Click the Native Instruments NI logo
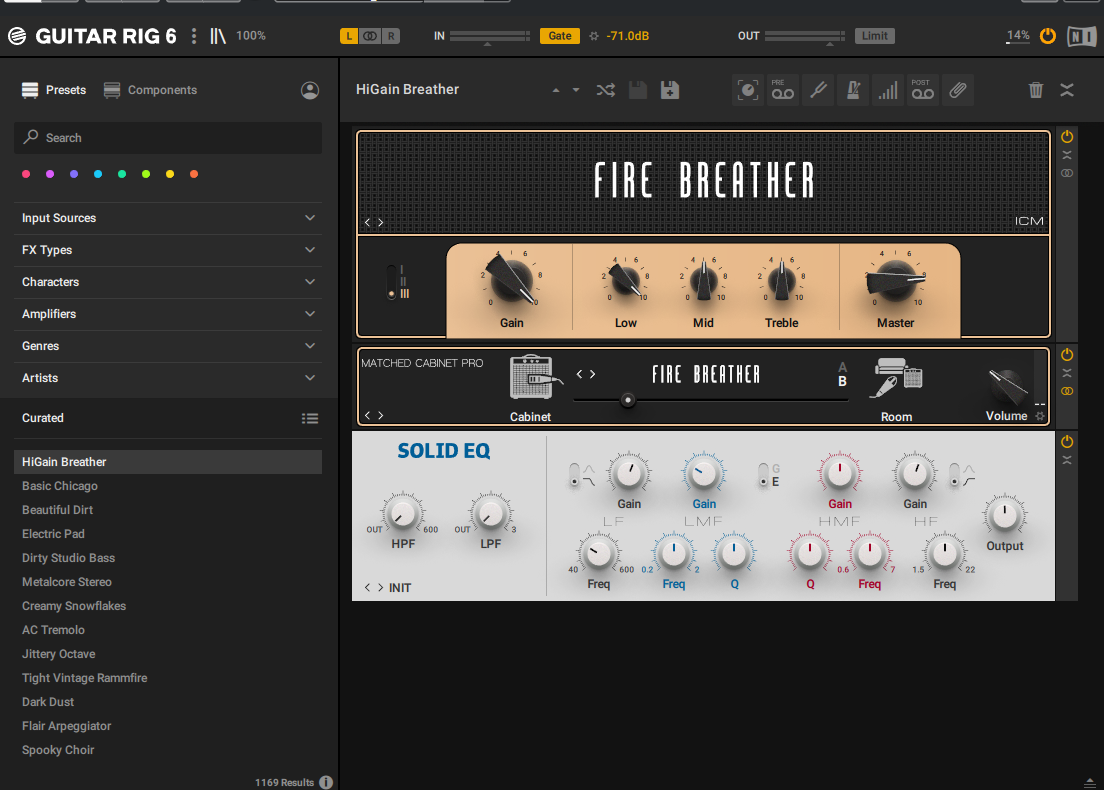1104x790 pixels. tap(1081, 36)
